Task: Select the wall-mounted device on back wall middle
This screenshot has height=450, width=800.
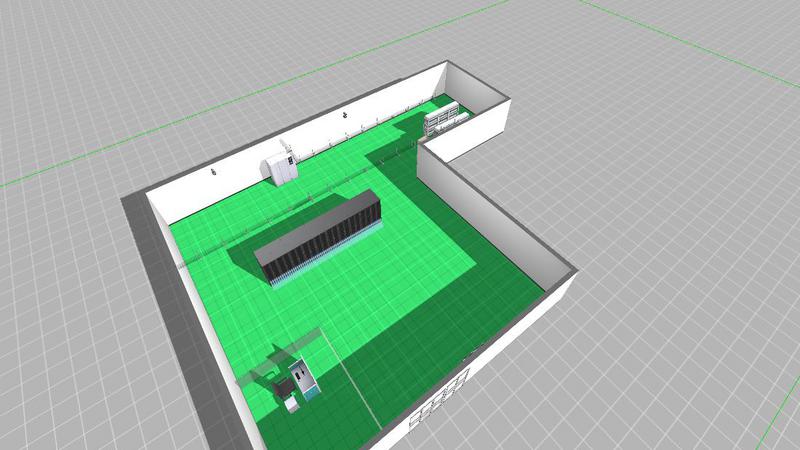Action: [x=346, y=116]
